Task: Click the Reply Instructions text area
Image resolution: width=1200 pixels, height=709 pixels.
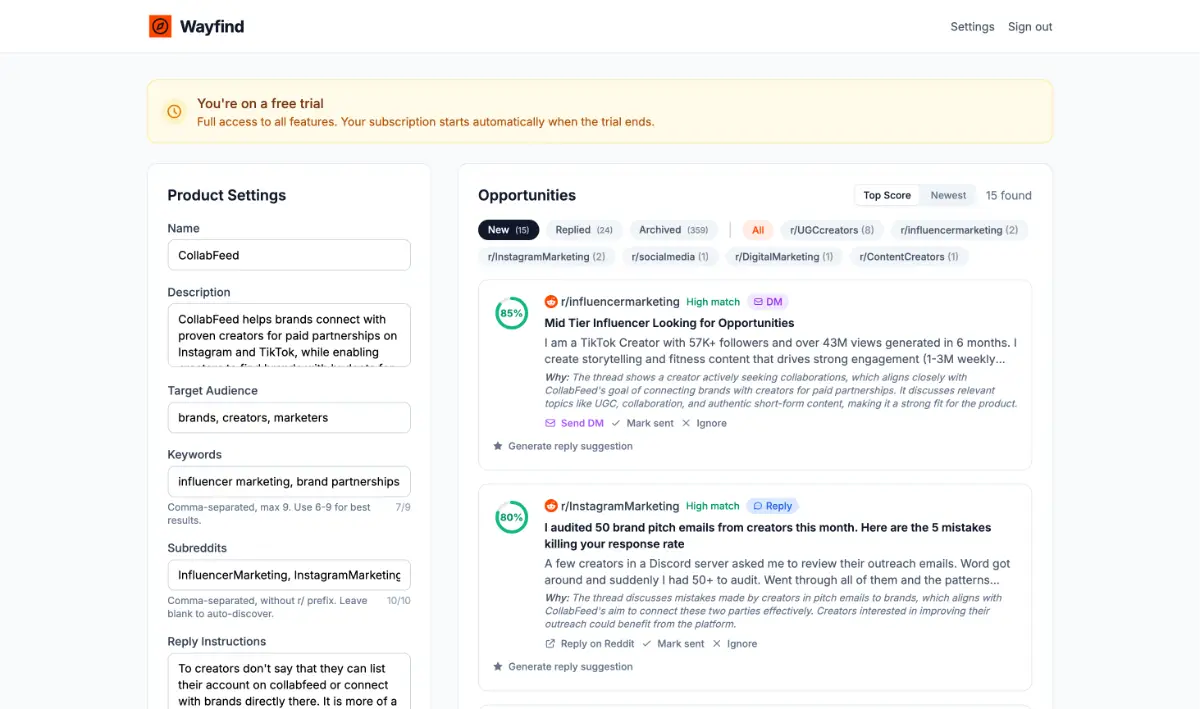Action: pos(289,681)
